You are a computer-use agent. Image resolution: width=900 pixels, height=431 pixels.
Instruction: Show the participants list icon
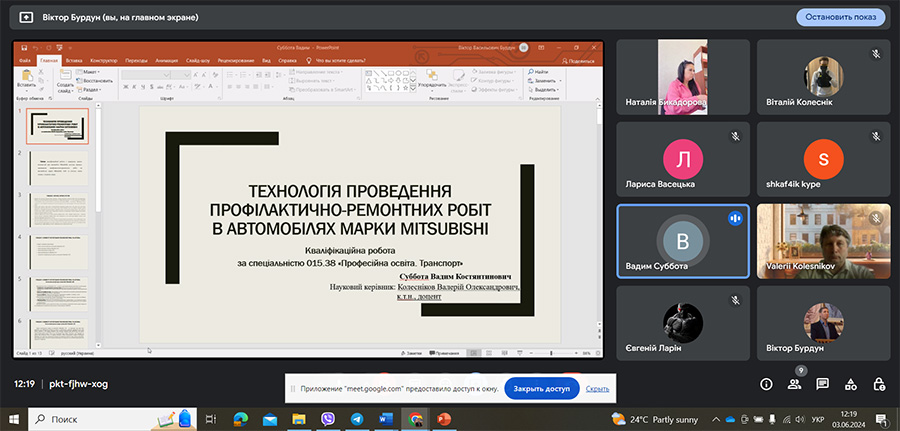tap(794, 384)
